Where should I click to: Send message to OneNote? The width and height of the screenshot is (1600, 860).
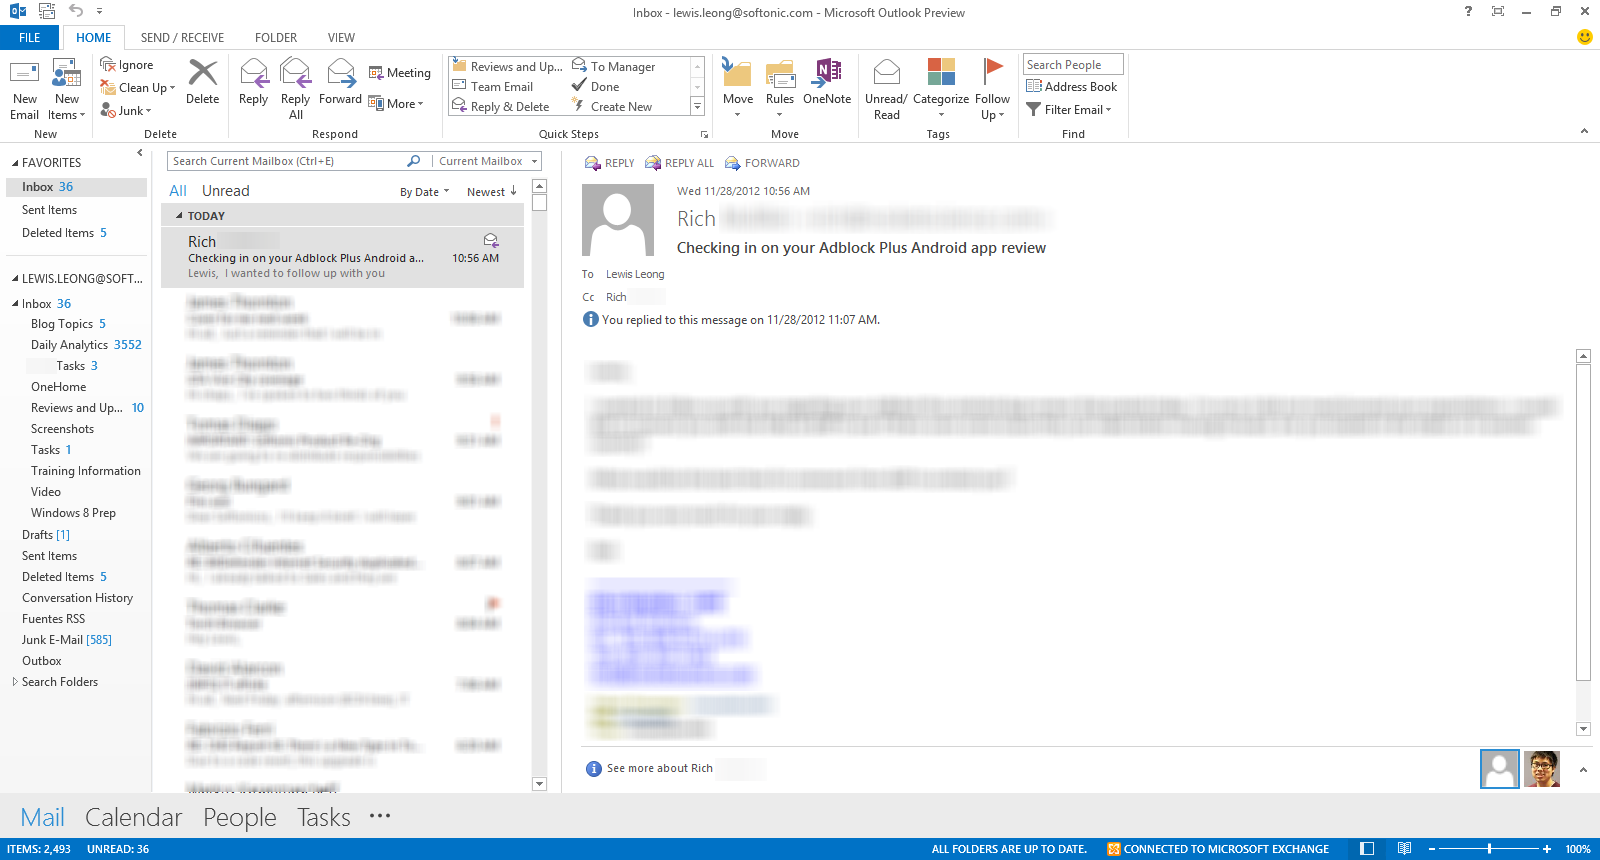point(827,82)
